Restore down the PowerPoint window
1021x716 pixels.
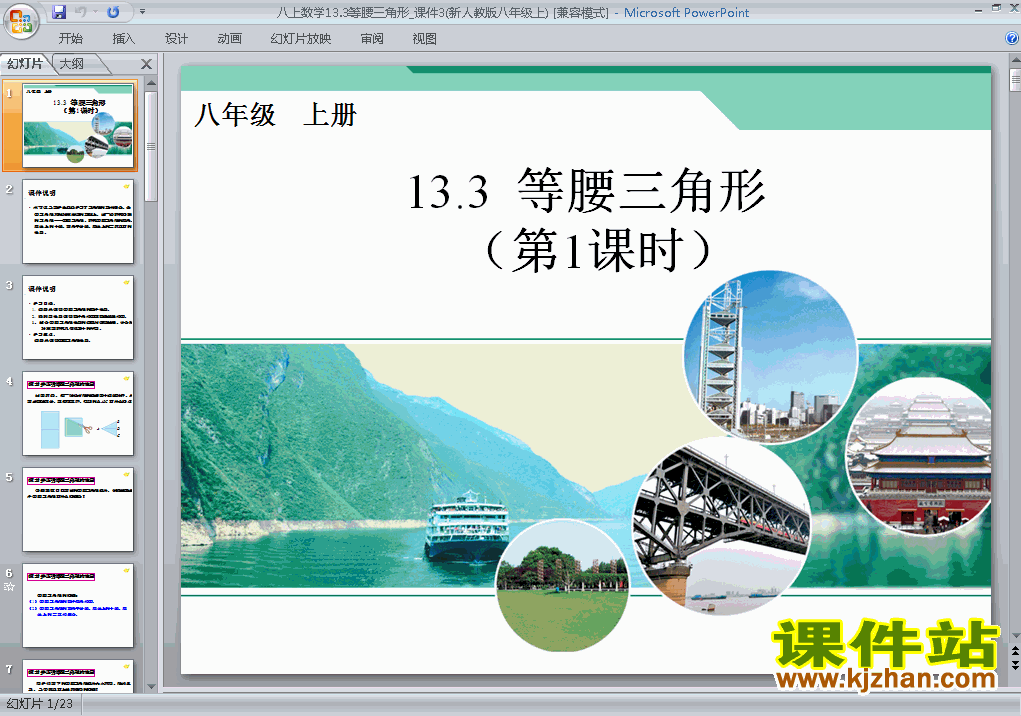996,8
